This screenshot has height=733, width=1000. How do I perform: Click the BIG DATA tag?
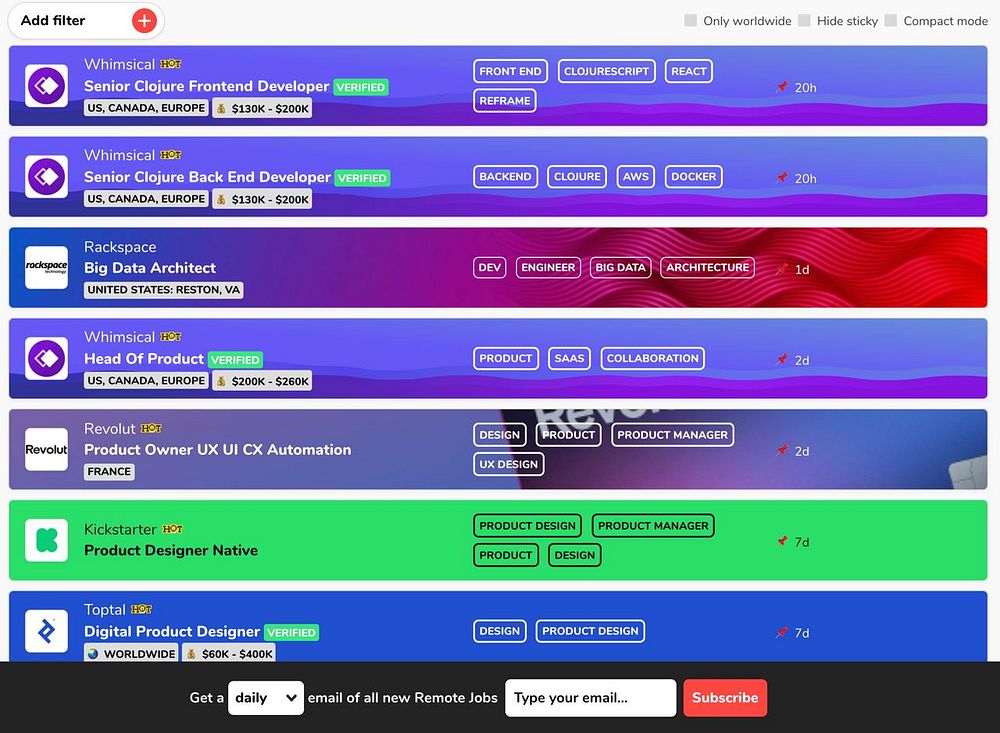pos(621,267)
